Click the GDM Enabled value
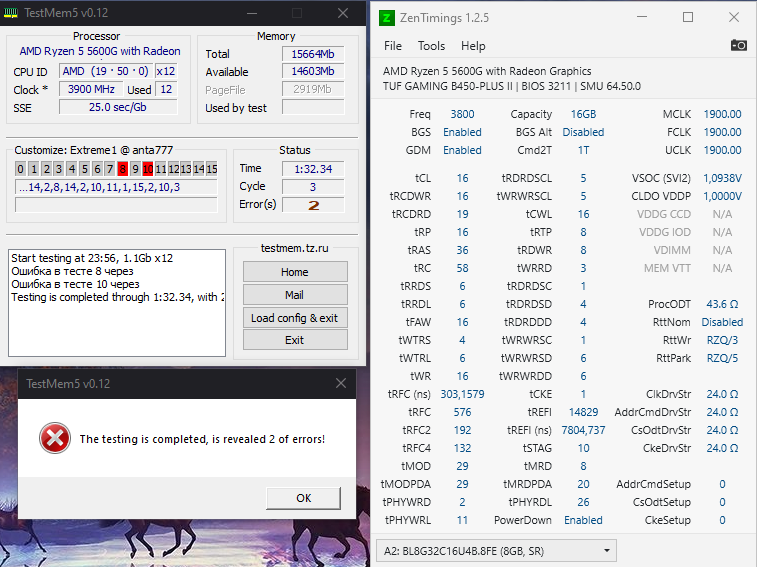This screenshot has width=757, height=567. (x=462, y=150)
